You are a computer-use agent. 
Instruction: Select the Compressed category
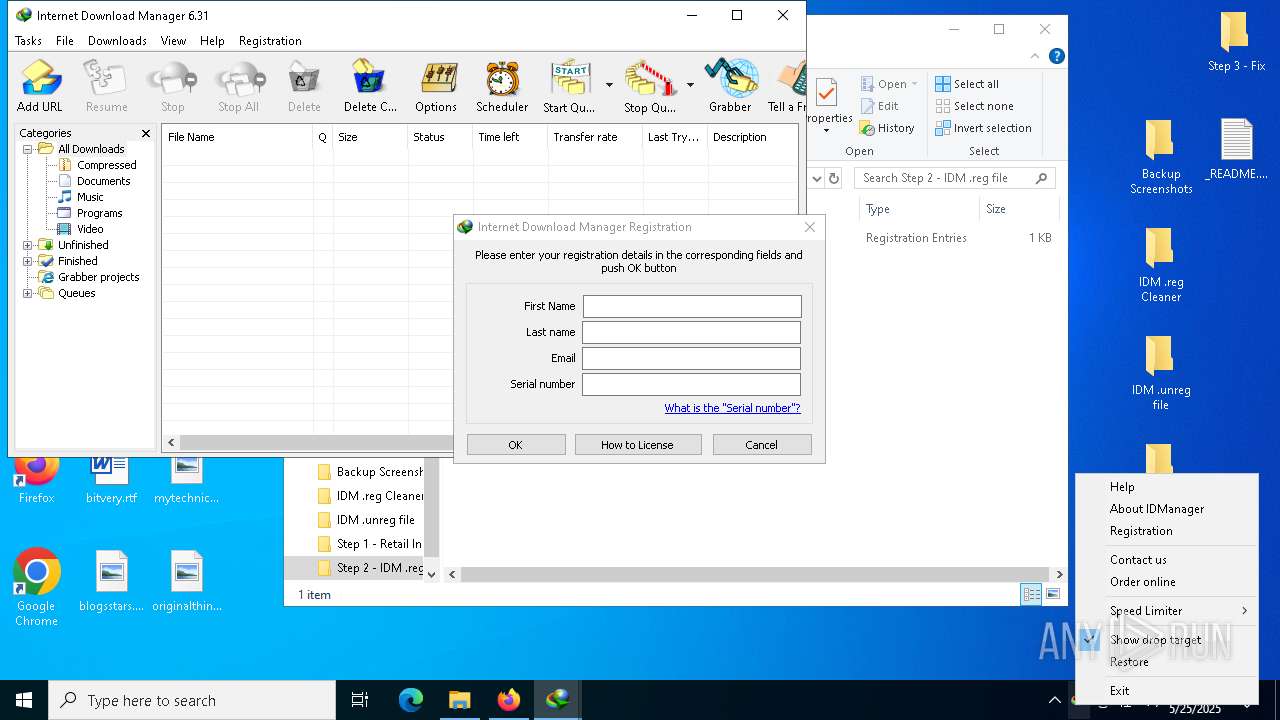pyautogui.click(x=106, y=165)
